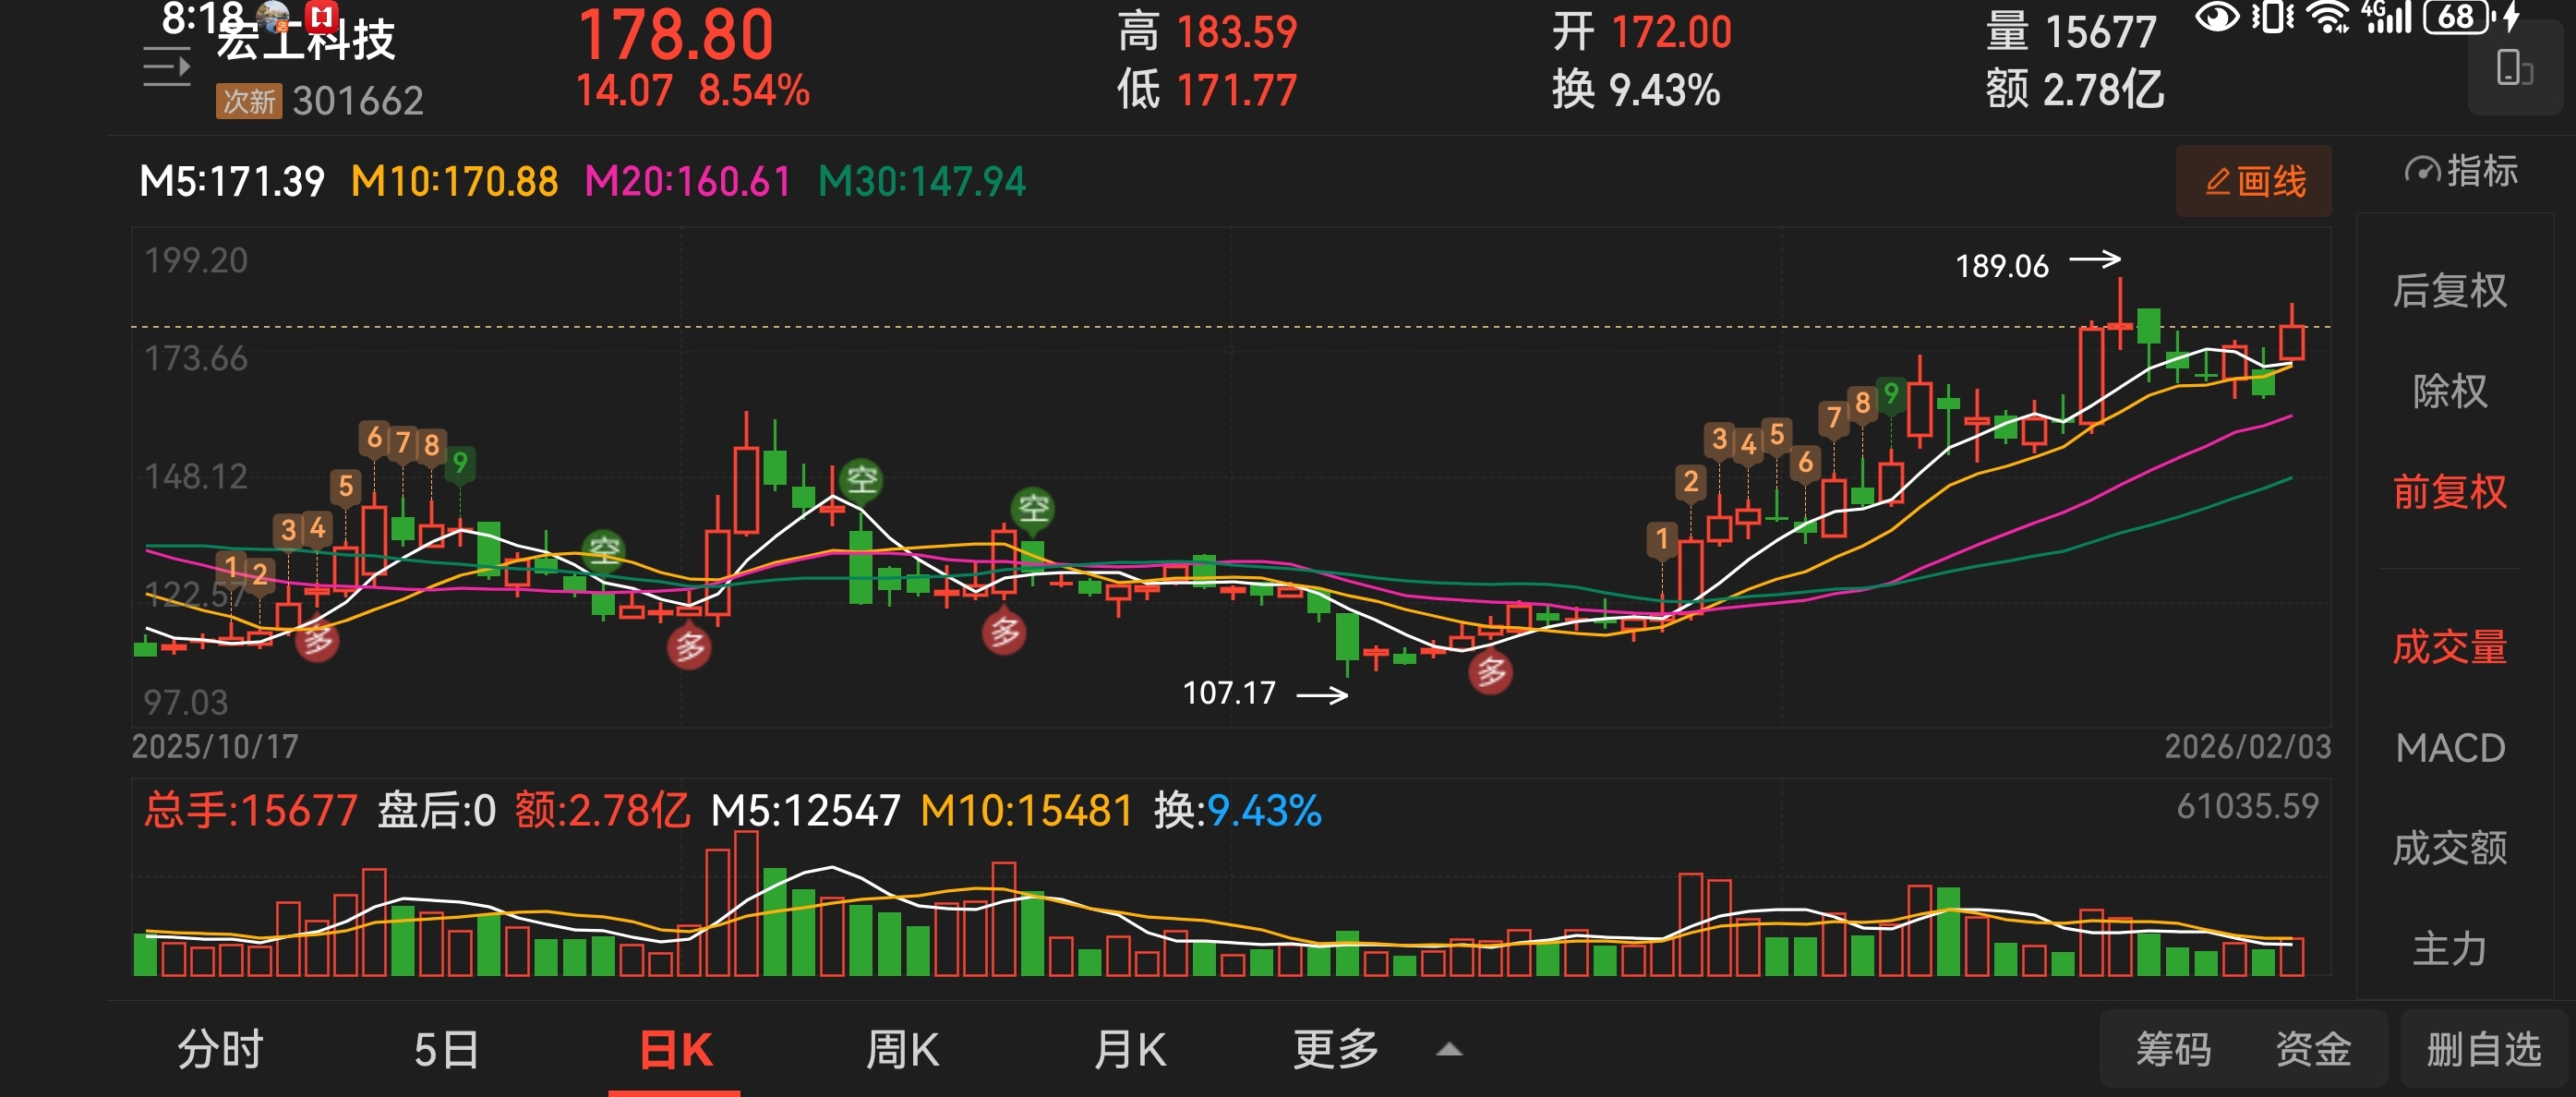Tap the 189.06 high price marker
2576x1097 pixels.
pos(2002,266)
